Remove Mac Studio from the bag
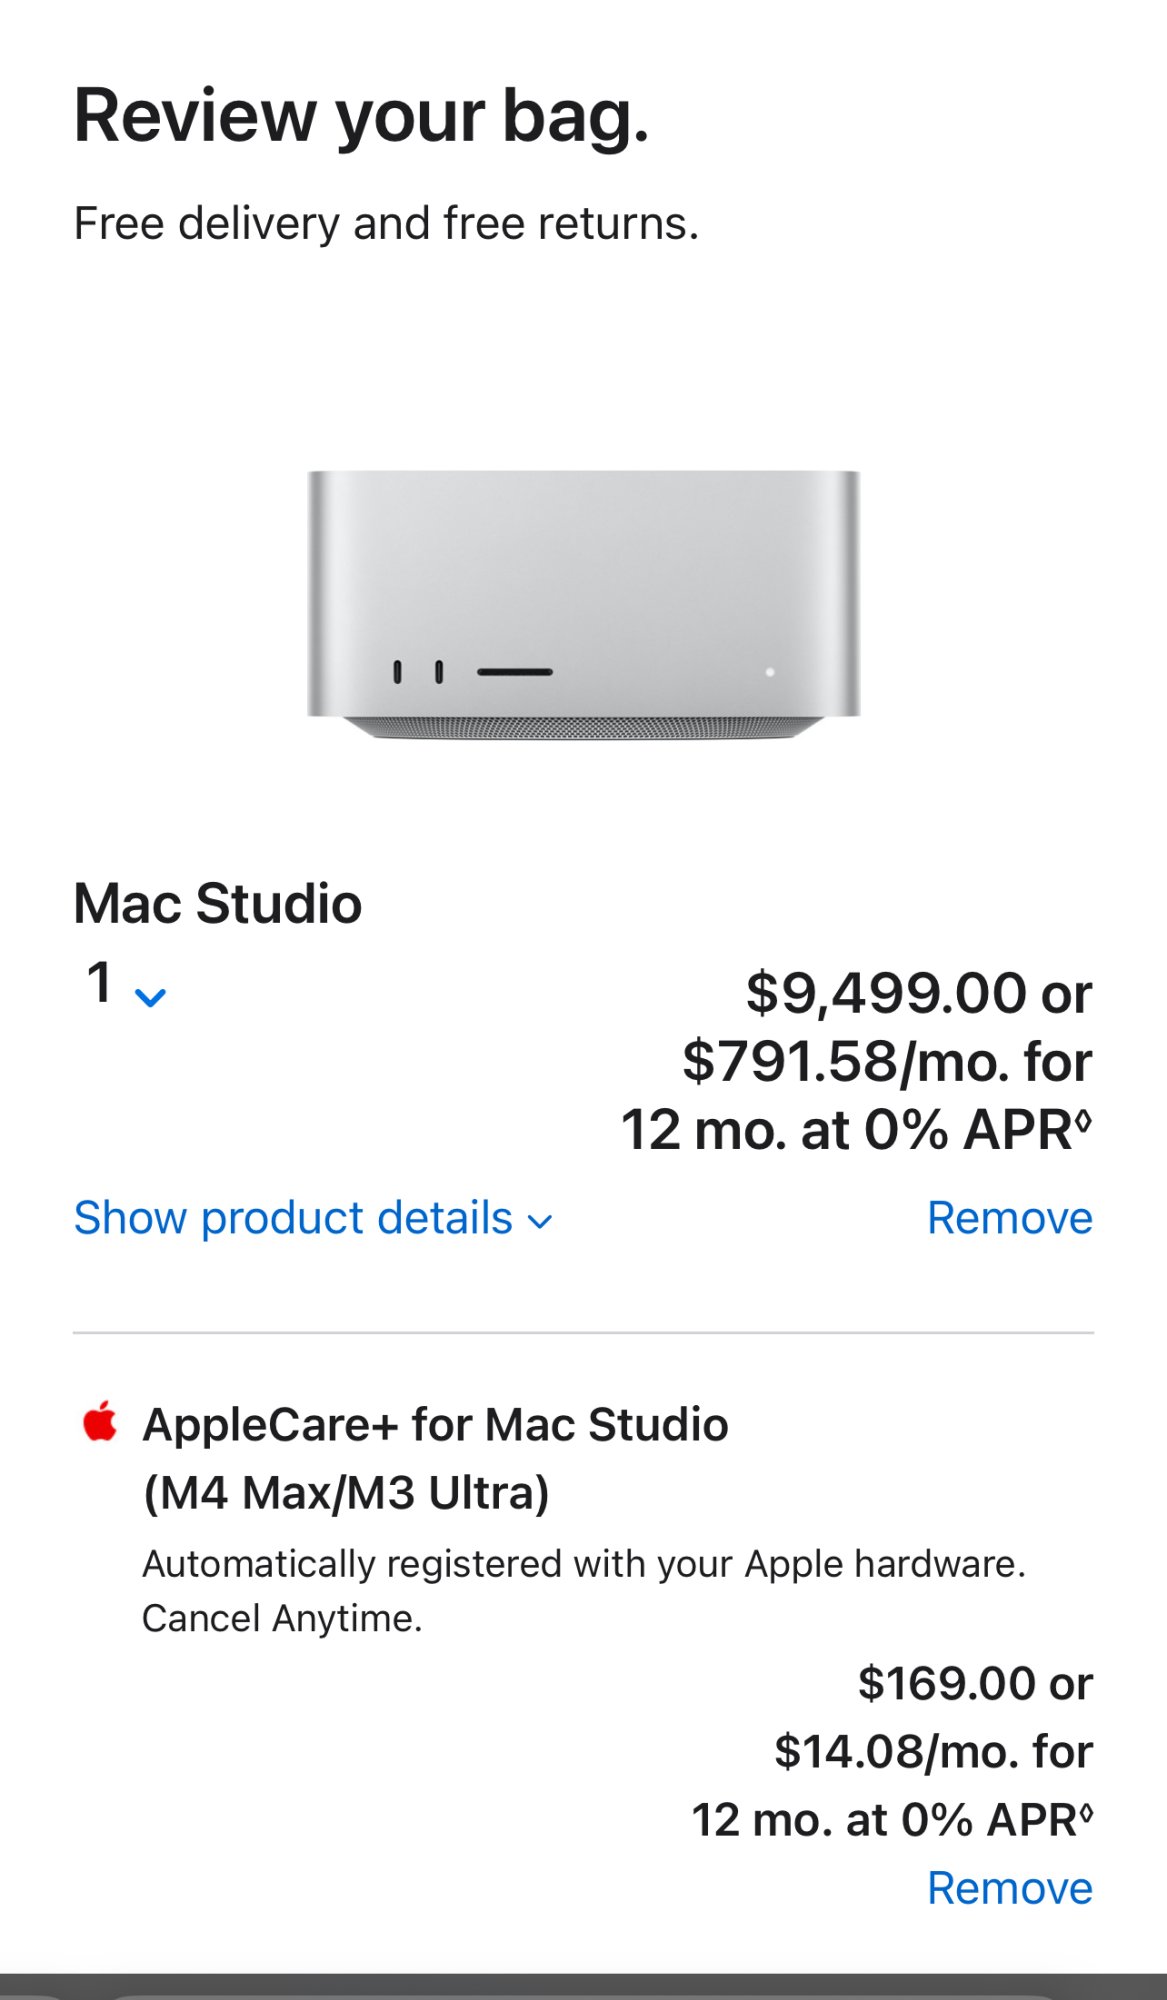This screenshot has width=1167, height=2000. point(1009,1218)
